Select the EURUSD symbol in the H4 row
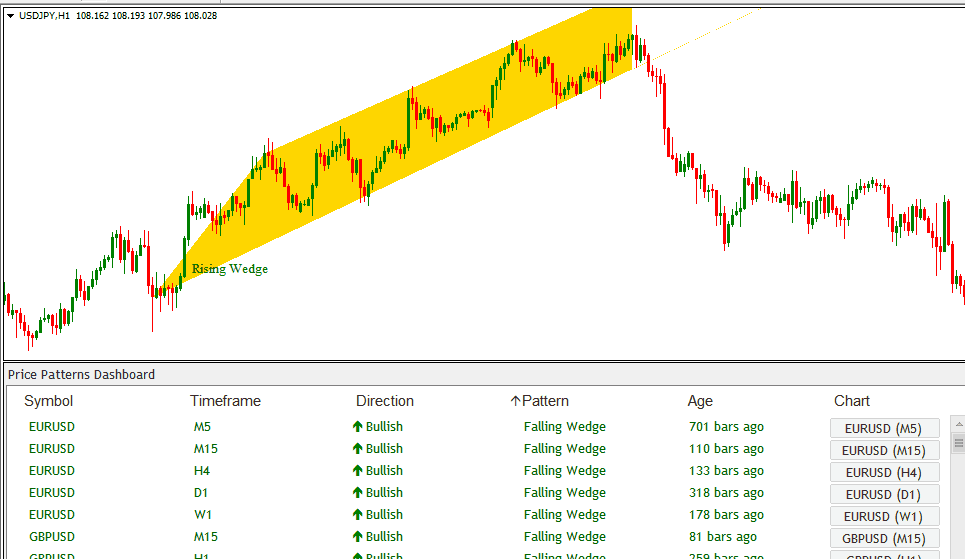 (x=52, y=471)
